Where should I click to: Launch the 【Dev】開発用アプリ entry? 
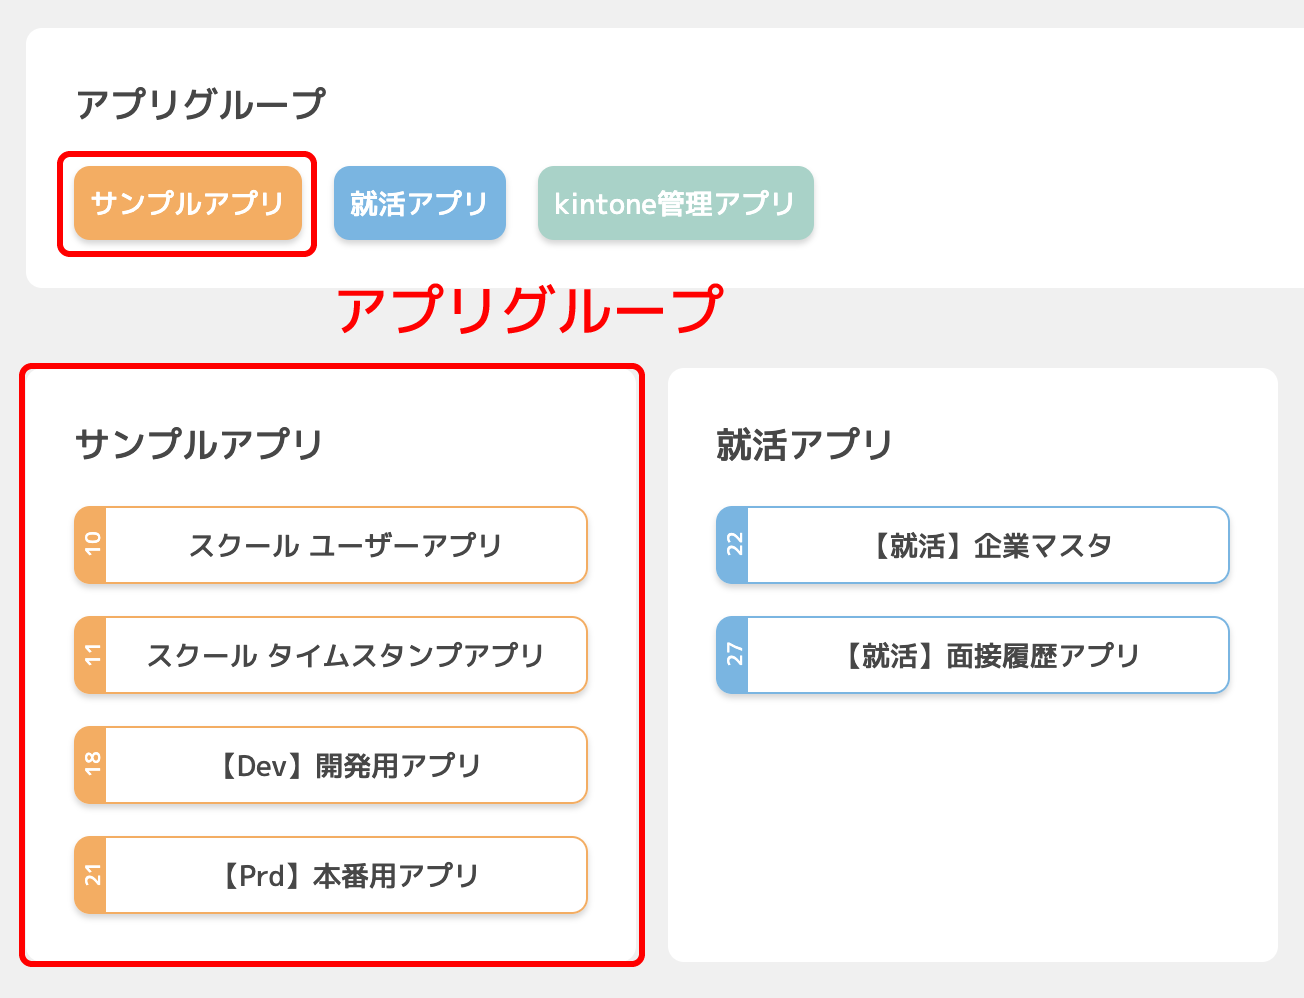coord(345,765)
